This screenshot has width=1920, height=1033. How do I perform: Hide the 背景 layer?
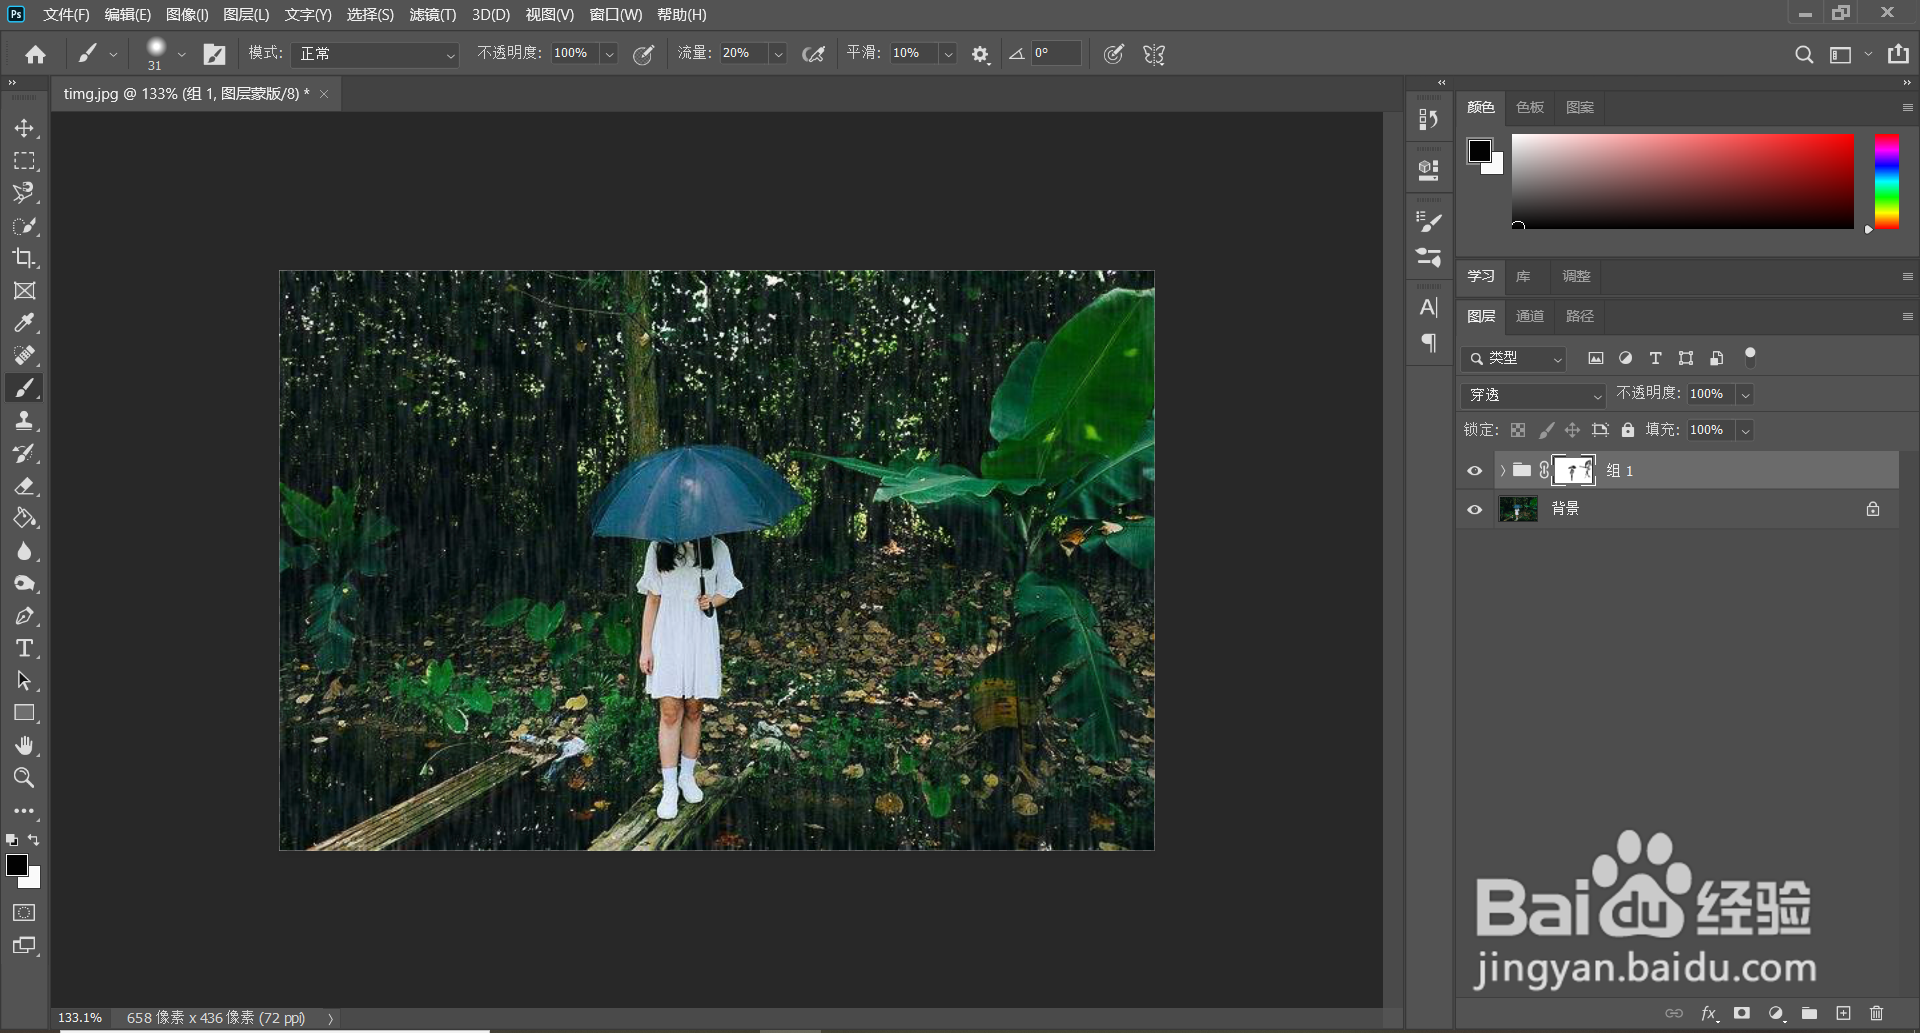[1474, 509]
